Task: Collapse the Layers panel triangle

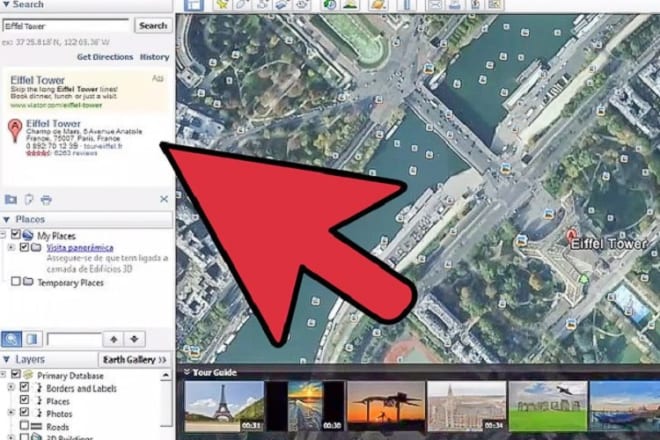Action: click(x=6, y=360)
